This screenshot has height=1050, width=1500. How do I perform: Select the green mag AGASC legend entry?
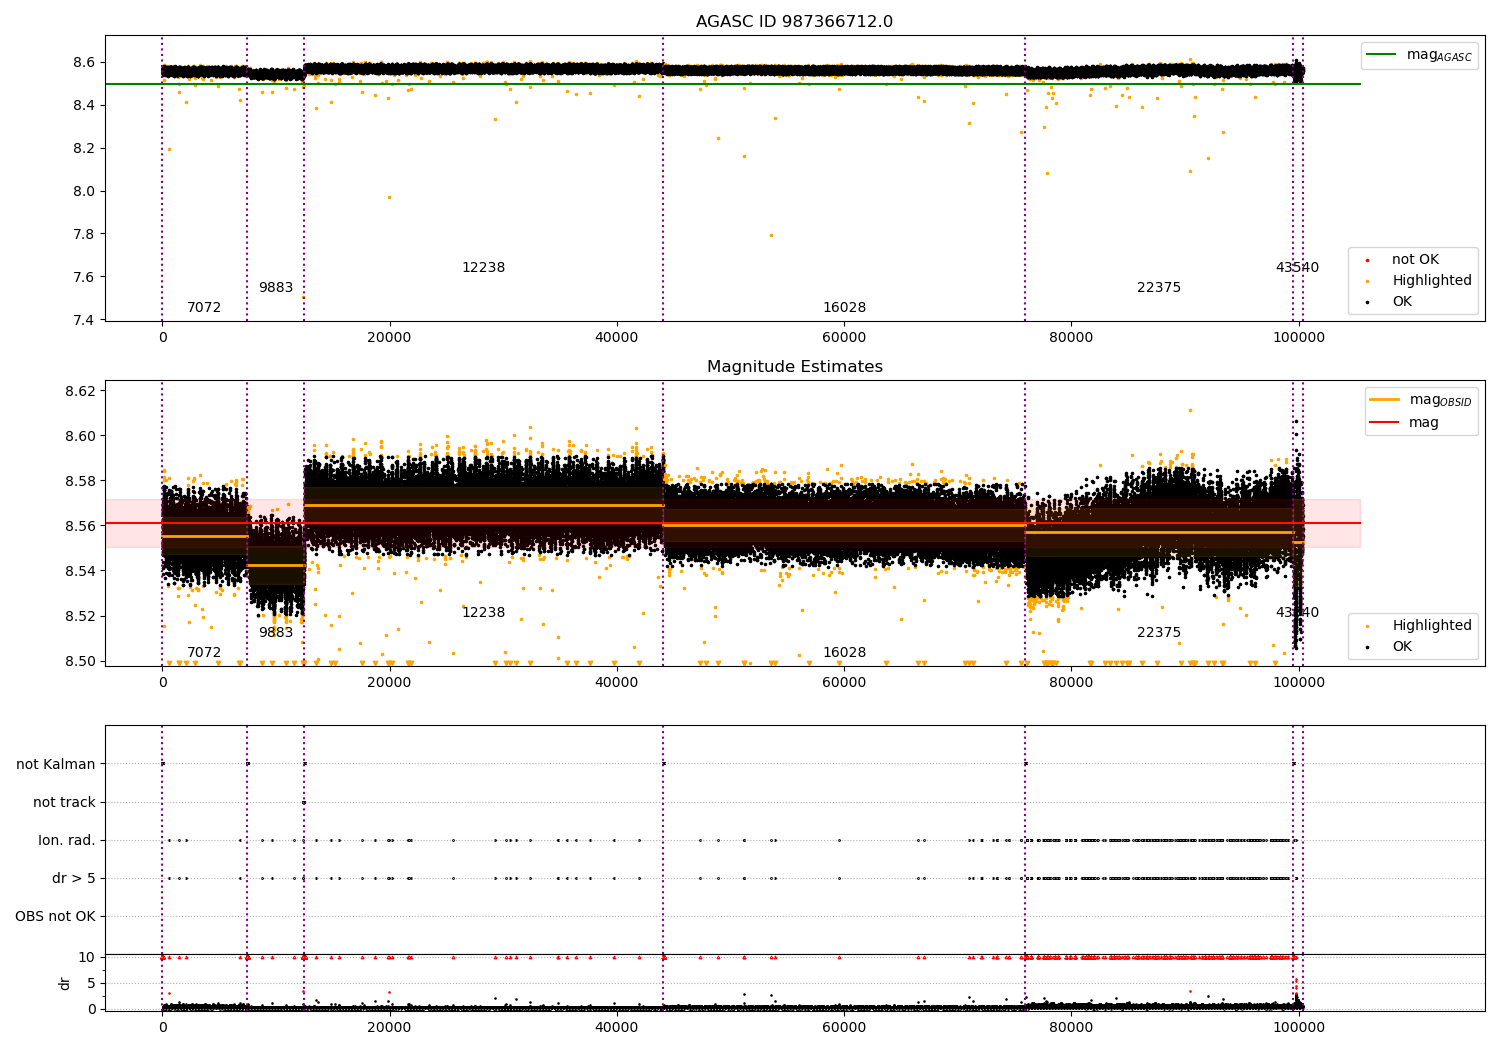[1419, 55]
